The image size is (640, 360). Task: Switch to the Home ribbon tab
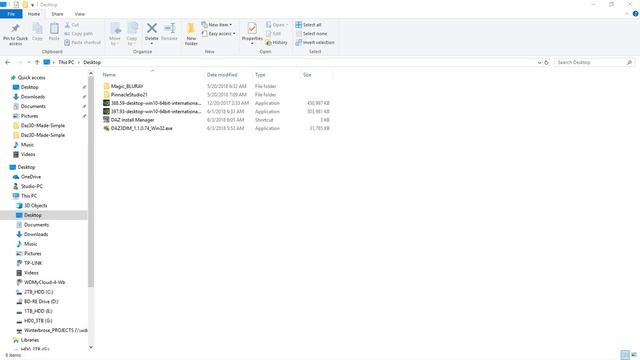click(34, 14)
